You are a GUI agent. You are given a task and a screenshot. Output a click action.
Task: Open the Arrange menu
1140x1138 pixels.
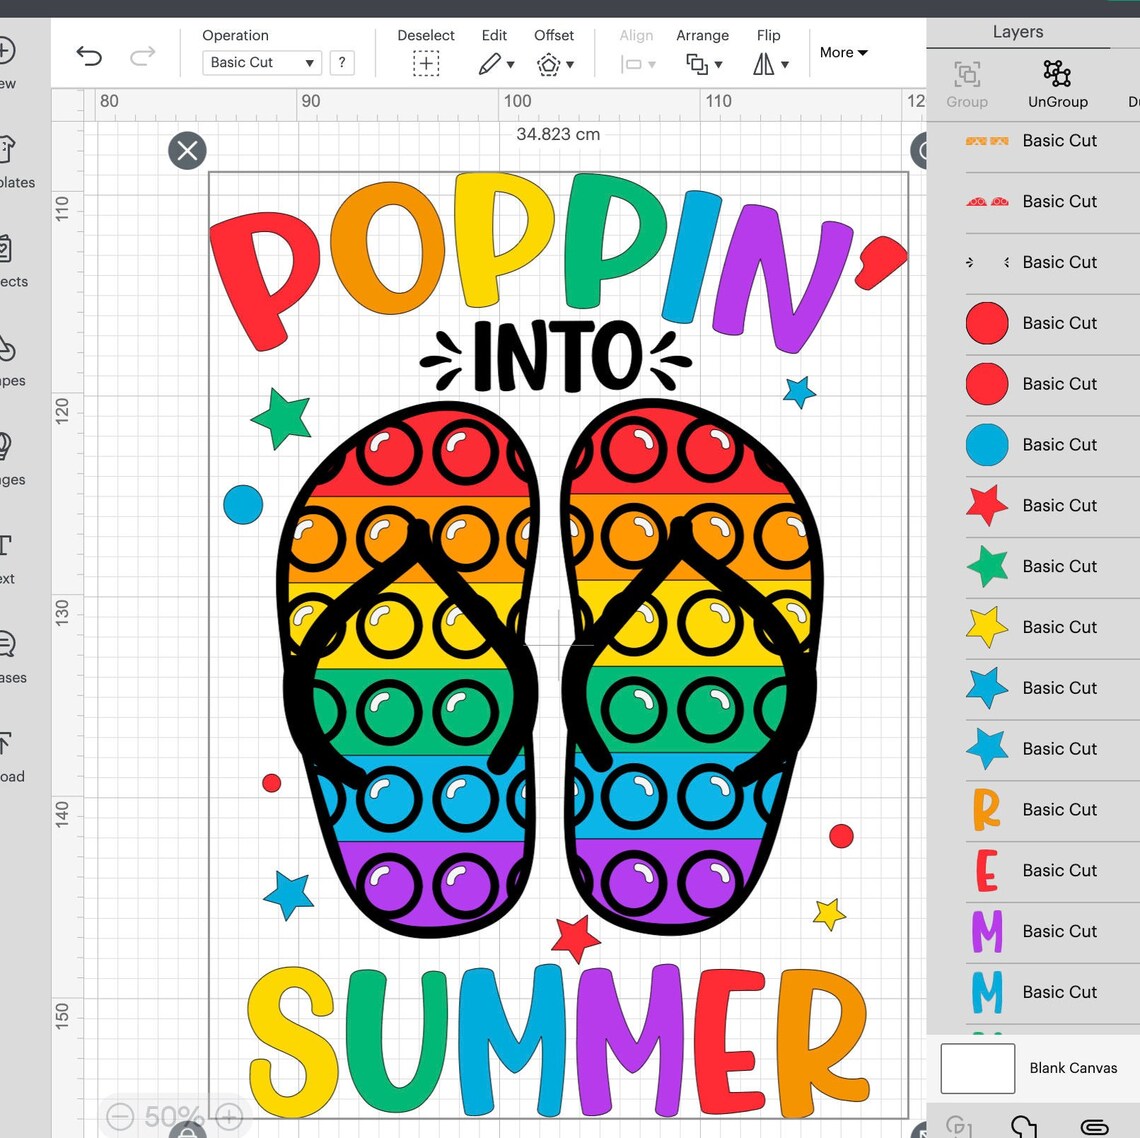coord(702,62)
